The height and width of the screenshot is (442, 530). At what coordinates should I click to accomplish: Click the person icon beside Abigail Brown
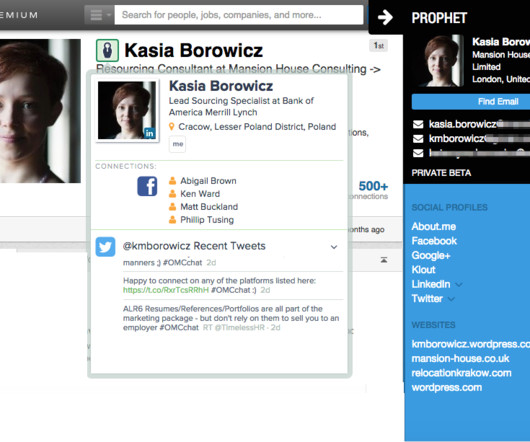[x=172, y=181]
